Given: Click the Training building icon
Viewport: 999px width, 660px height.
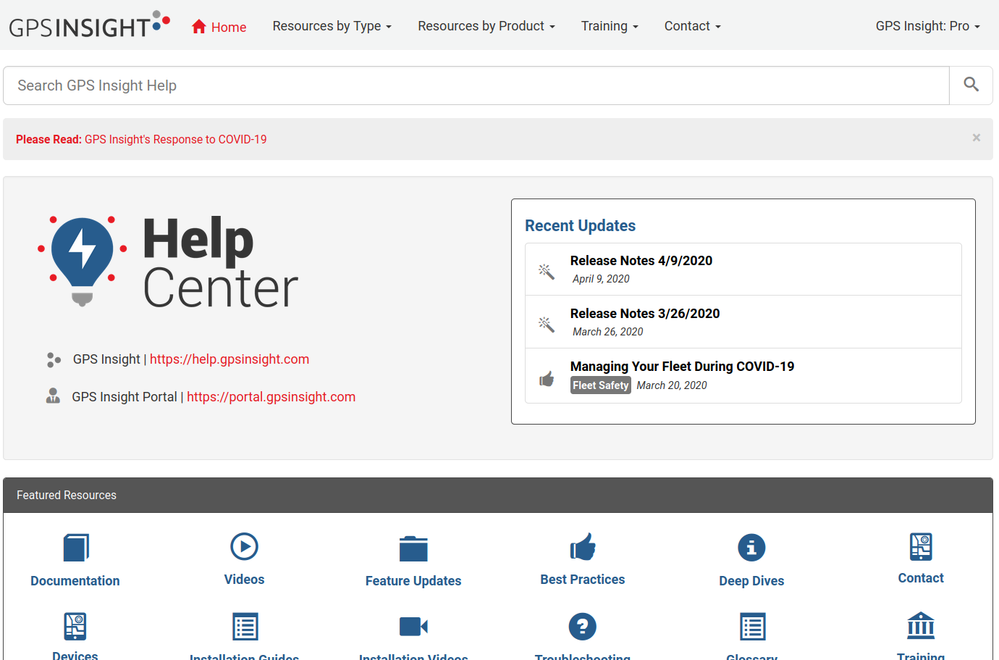Looking at the screenshot, I should [x=920, y=626].
